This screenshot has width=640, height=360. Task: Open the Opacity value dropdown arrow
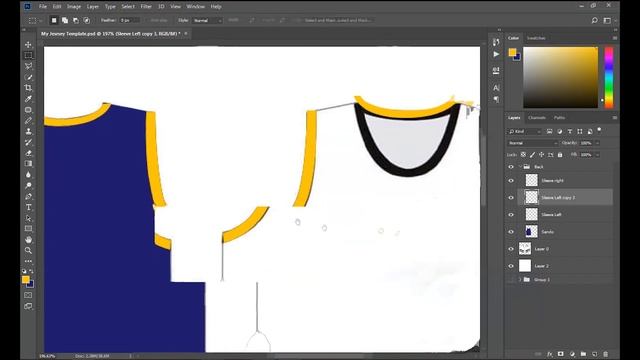598,143
